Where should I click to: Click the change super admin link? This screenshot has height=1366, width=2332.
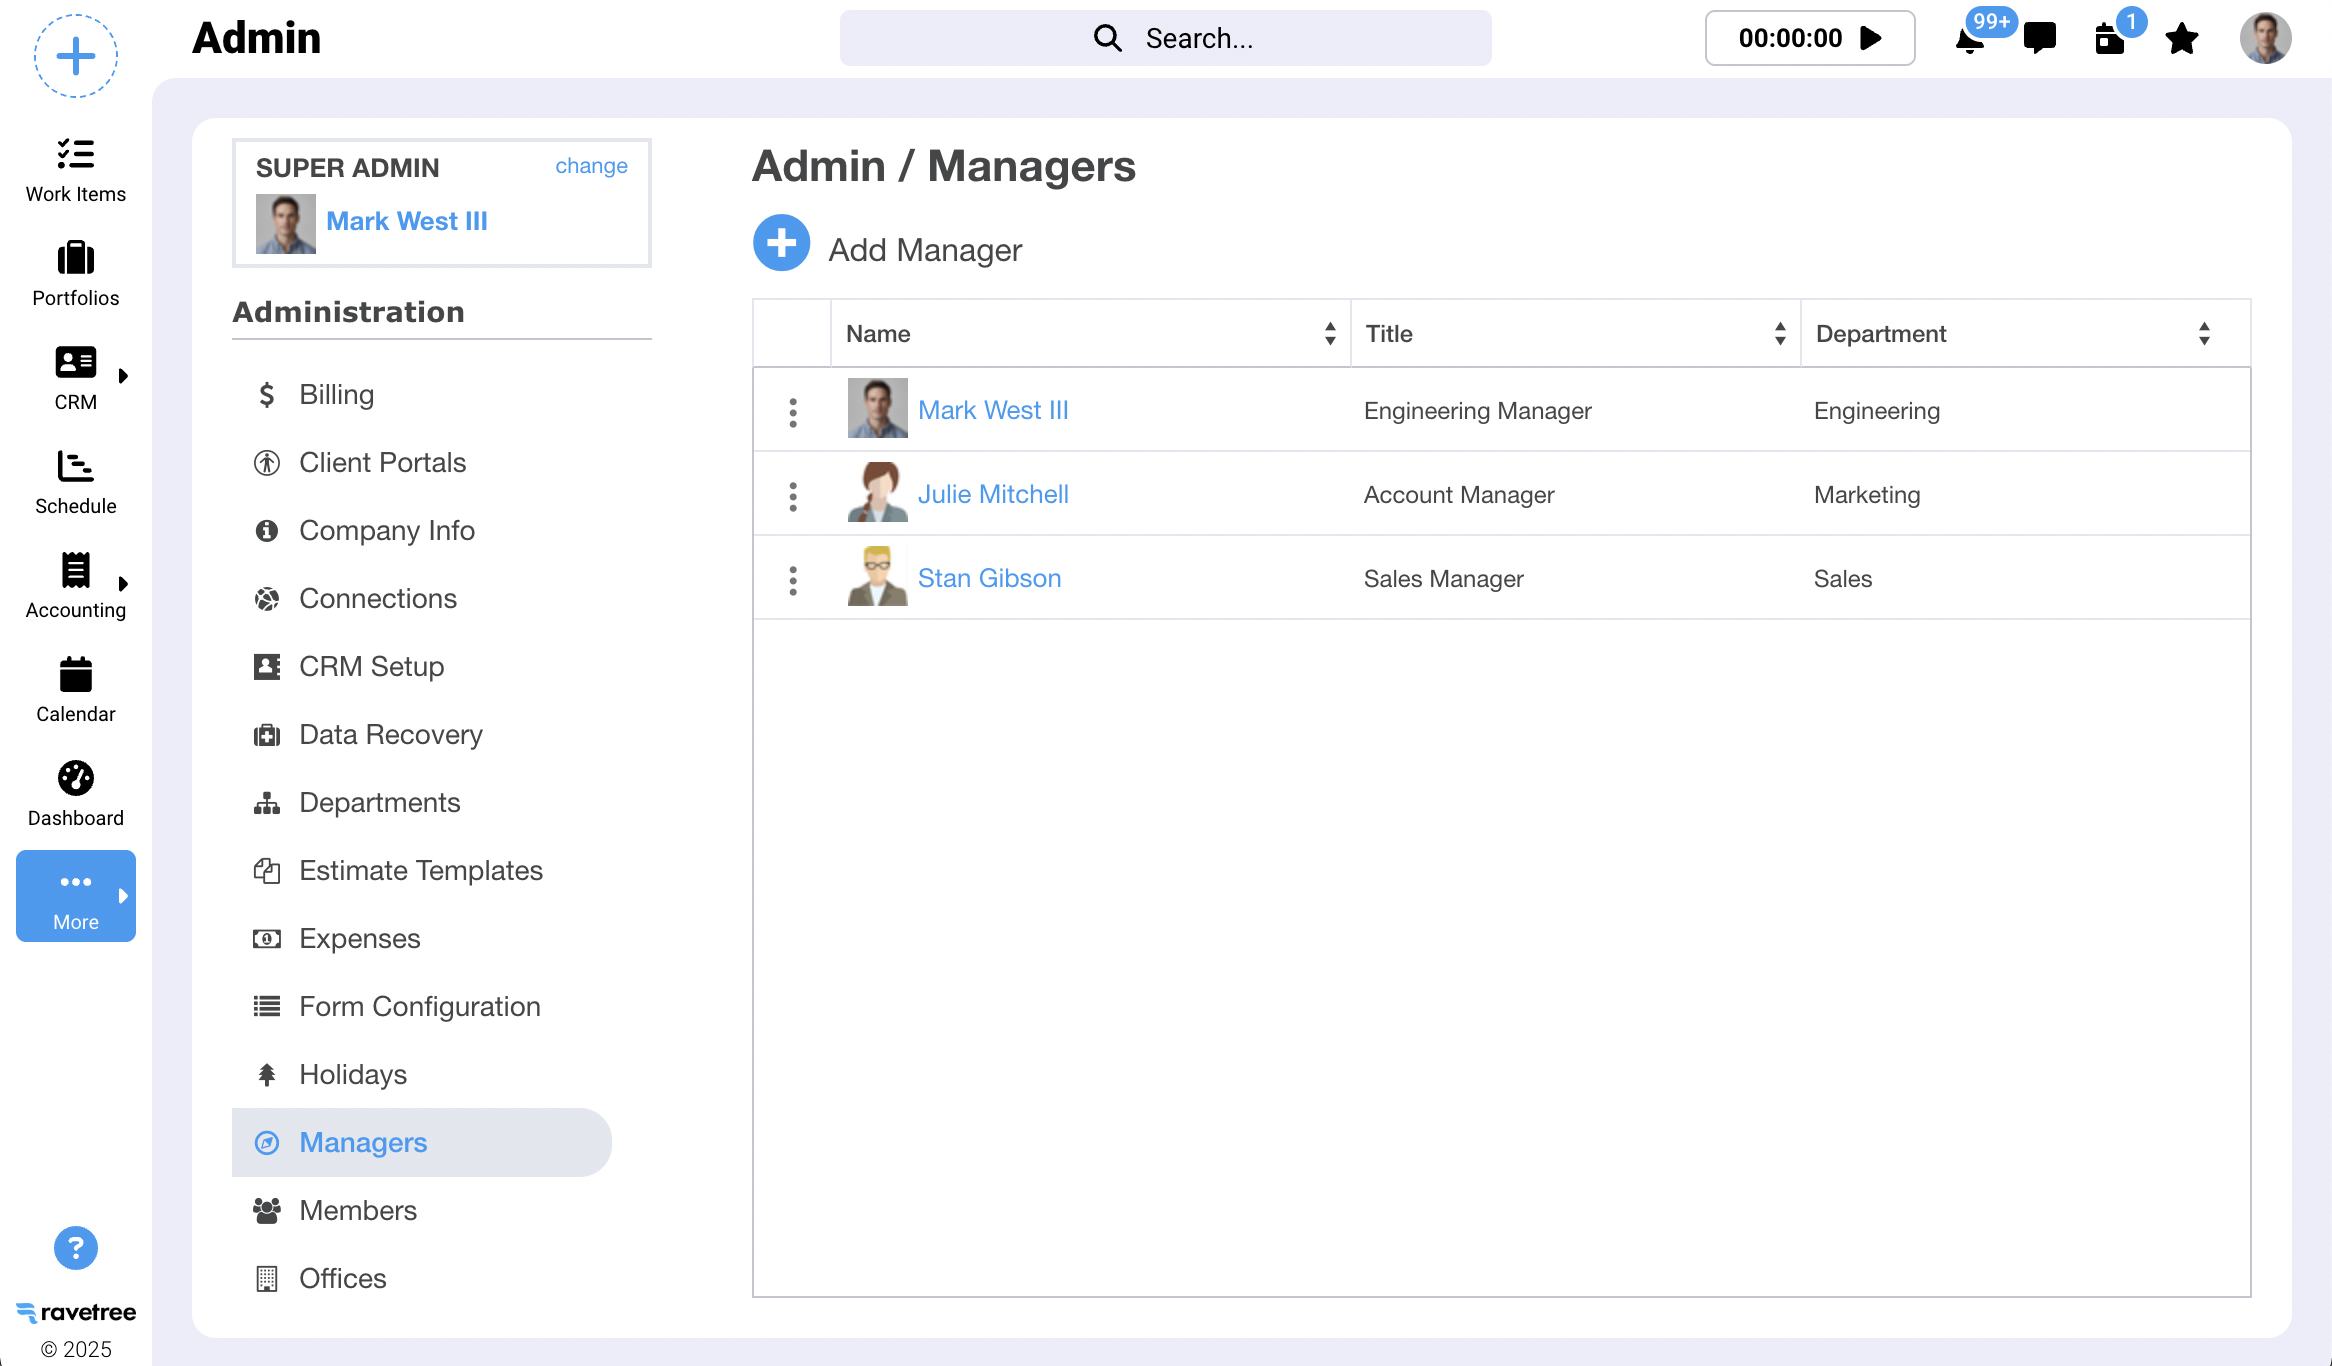point(591,166)
